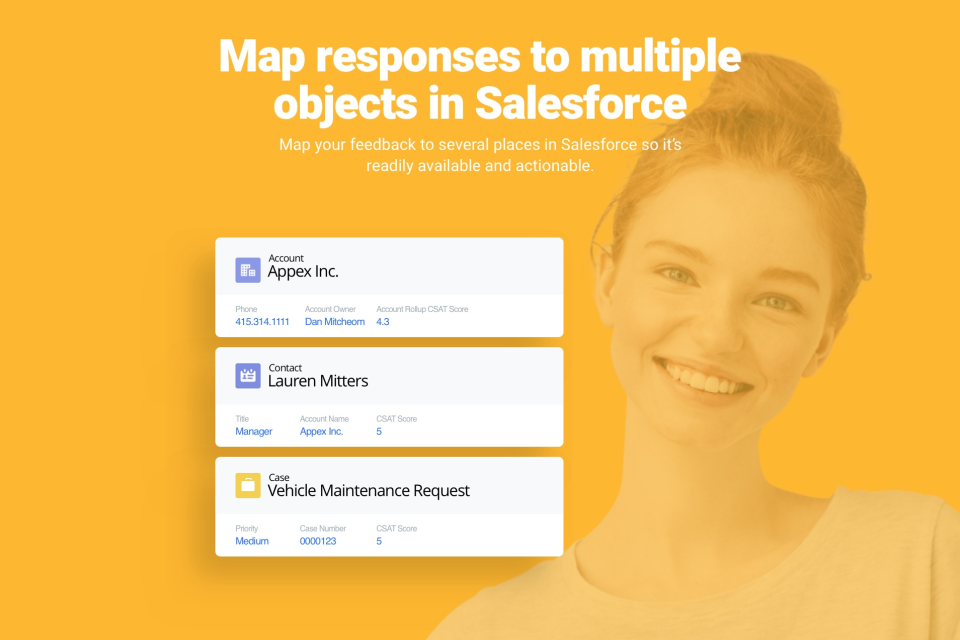Click the yellow Case briefcase icon
The image size is (960, 640).
click(248, 486)
